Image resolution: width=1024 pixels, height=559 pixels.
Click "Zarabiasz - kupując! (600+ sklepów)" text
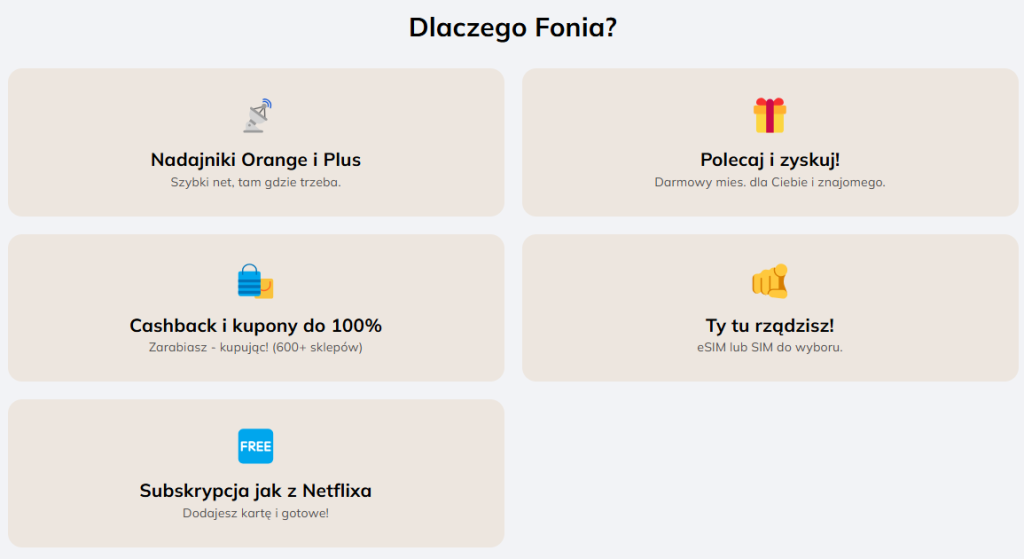[256, 348]
